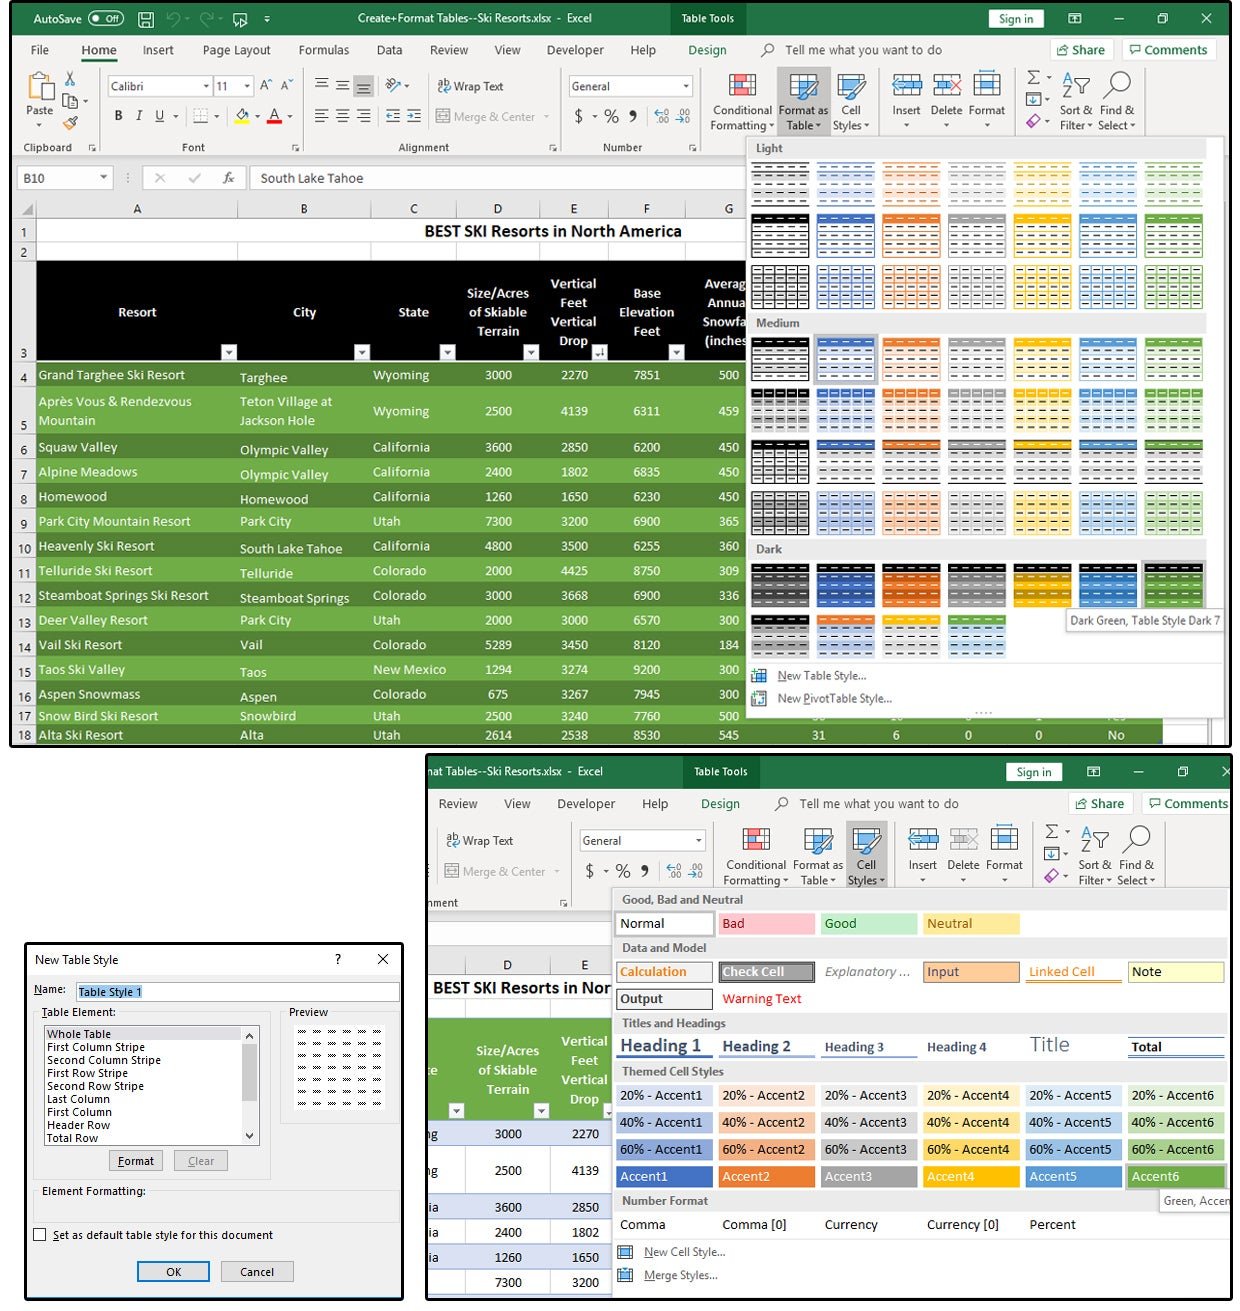Open the Font name dropdown showing Calibri

point(206,86)
